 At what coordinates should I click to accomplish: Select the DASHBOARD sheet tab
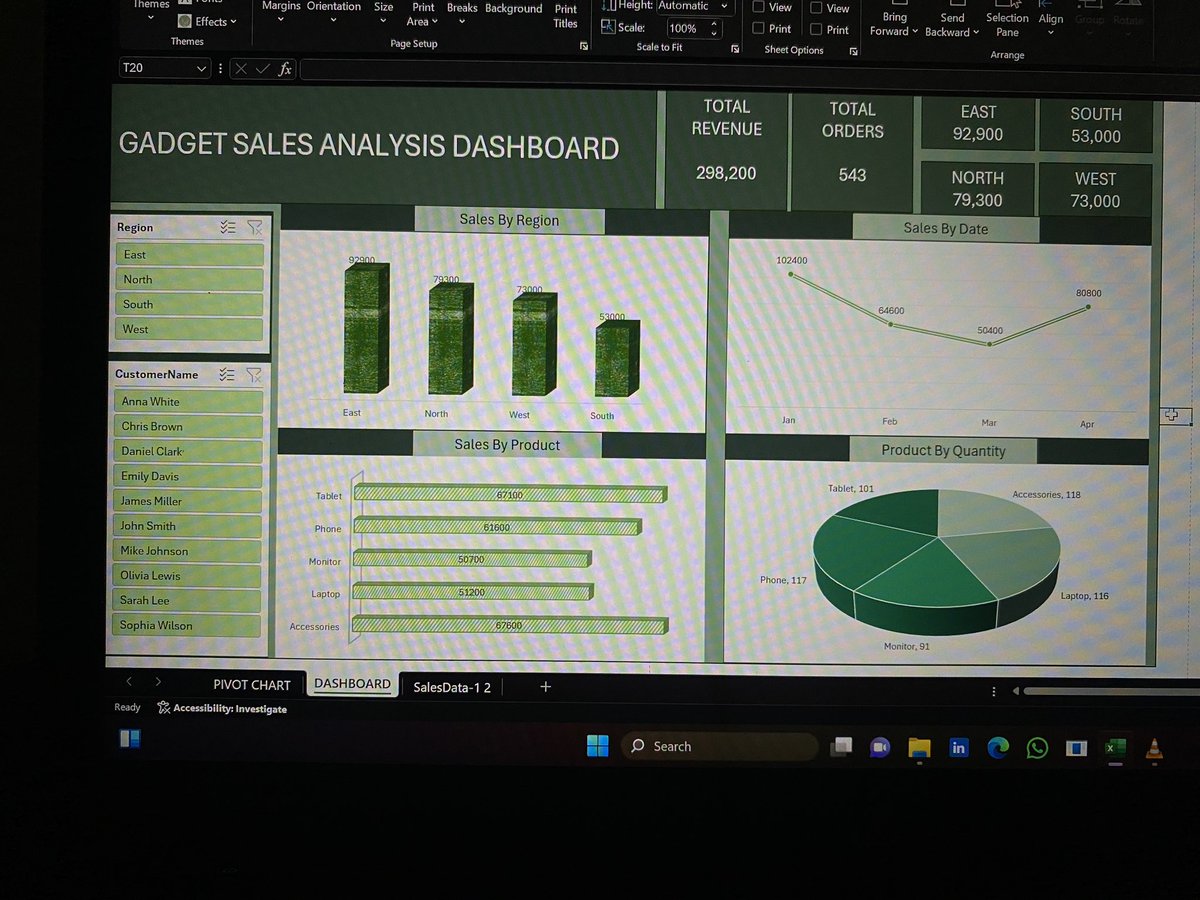pos(352,684)
